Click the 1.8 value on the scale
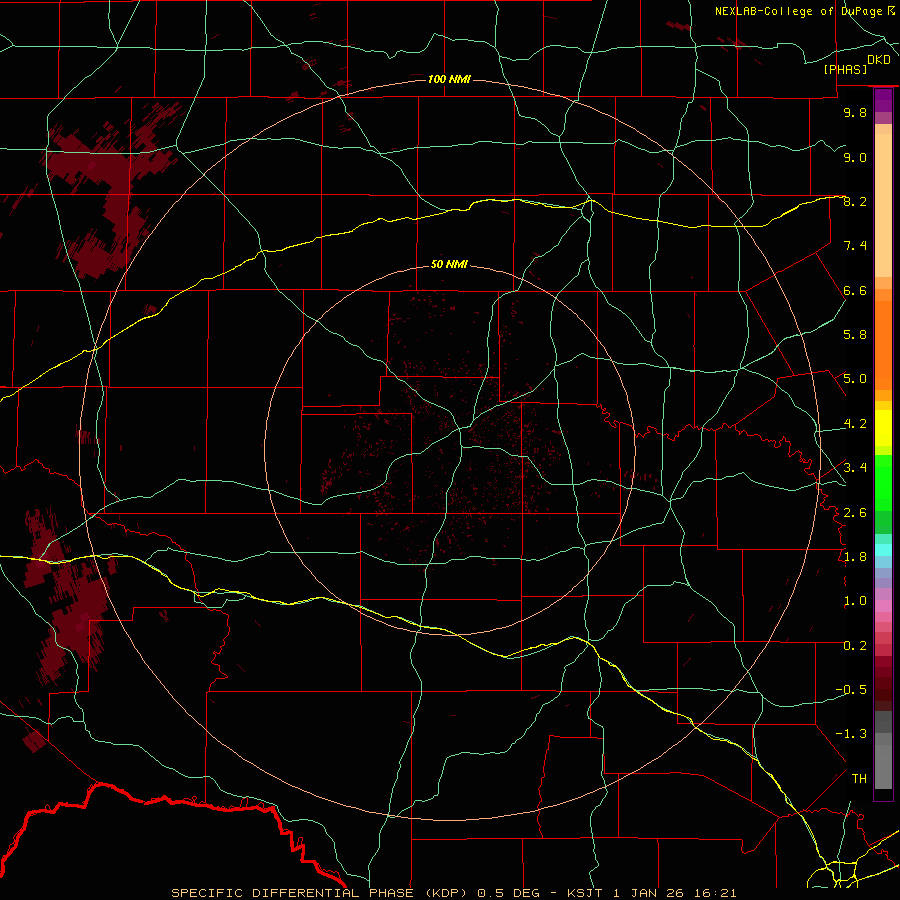Viewport: 900px width, 900px height. pyautogui.click(x=855, y=557)
